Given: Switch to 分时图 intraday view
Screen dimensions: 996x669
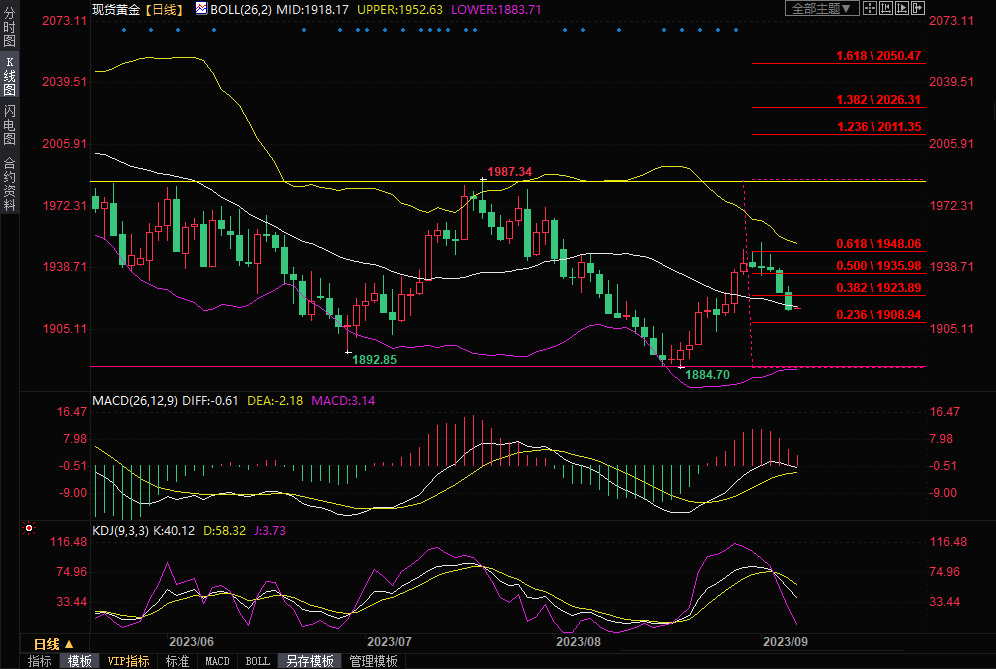Looking at the screenshot, I should pos(9,28).
